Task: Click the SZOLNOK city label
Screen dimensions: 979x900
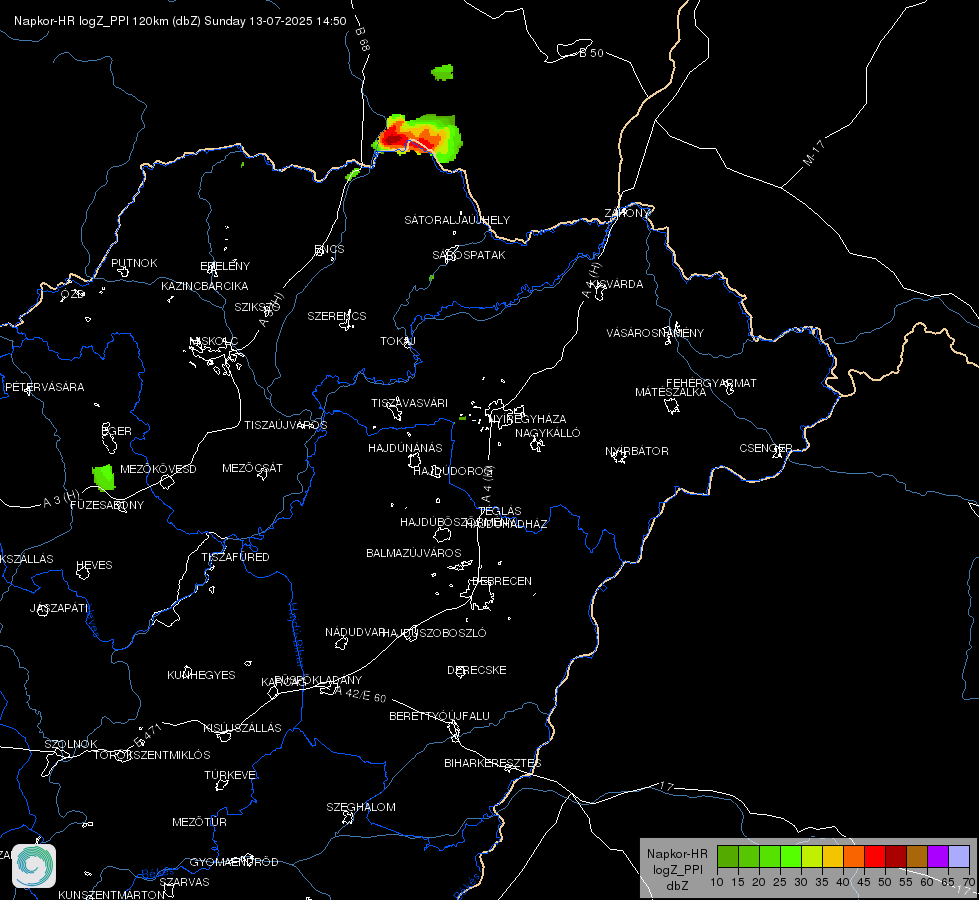Action: click(71, 744)
